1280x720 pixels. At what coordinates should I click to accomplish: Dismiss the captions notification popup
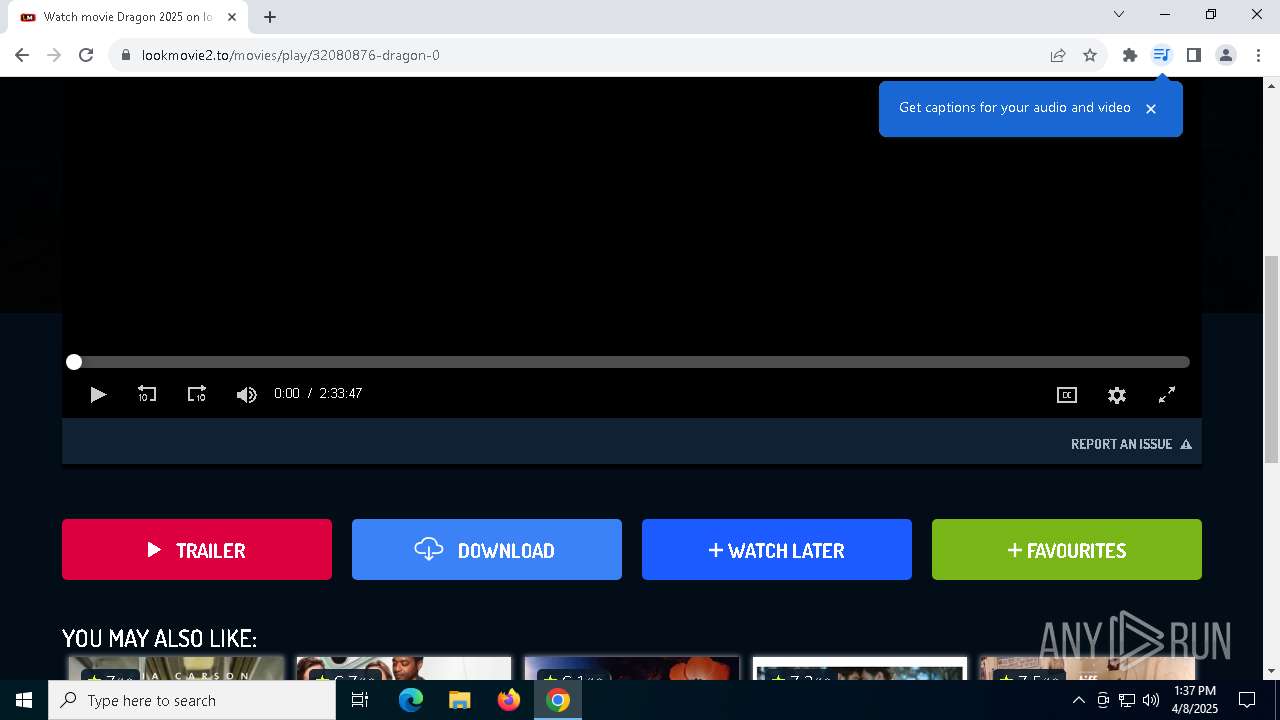[1151, 108]
